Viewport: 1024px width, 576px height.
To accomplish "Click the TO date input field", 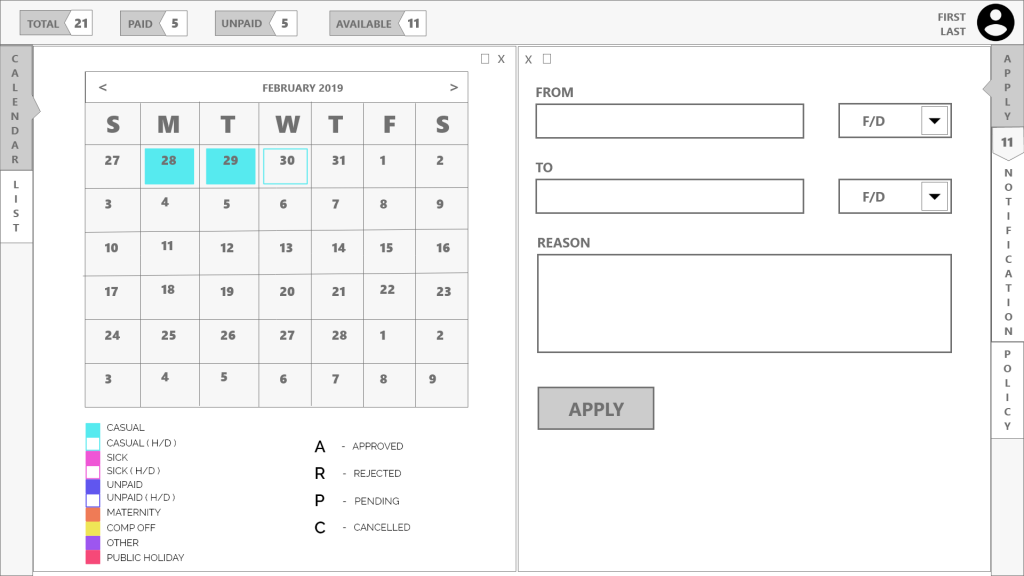I will pyautogui.click(x=669, y=197).
